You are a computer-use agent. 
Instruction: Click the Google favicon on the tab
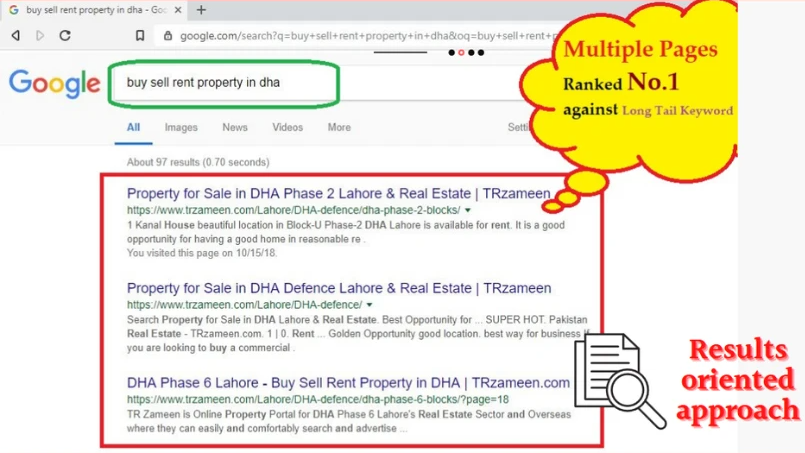(14, 10)
